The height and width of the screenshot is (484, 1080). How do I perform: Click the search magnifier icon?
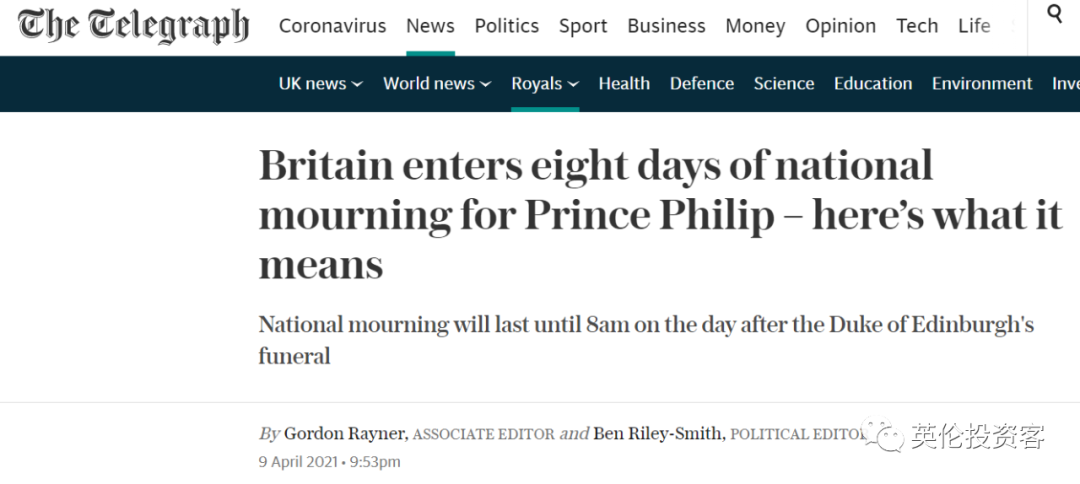point(1055,14)
